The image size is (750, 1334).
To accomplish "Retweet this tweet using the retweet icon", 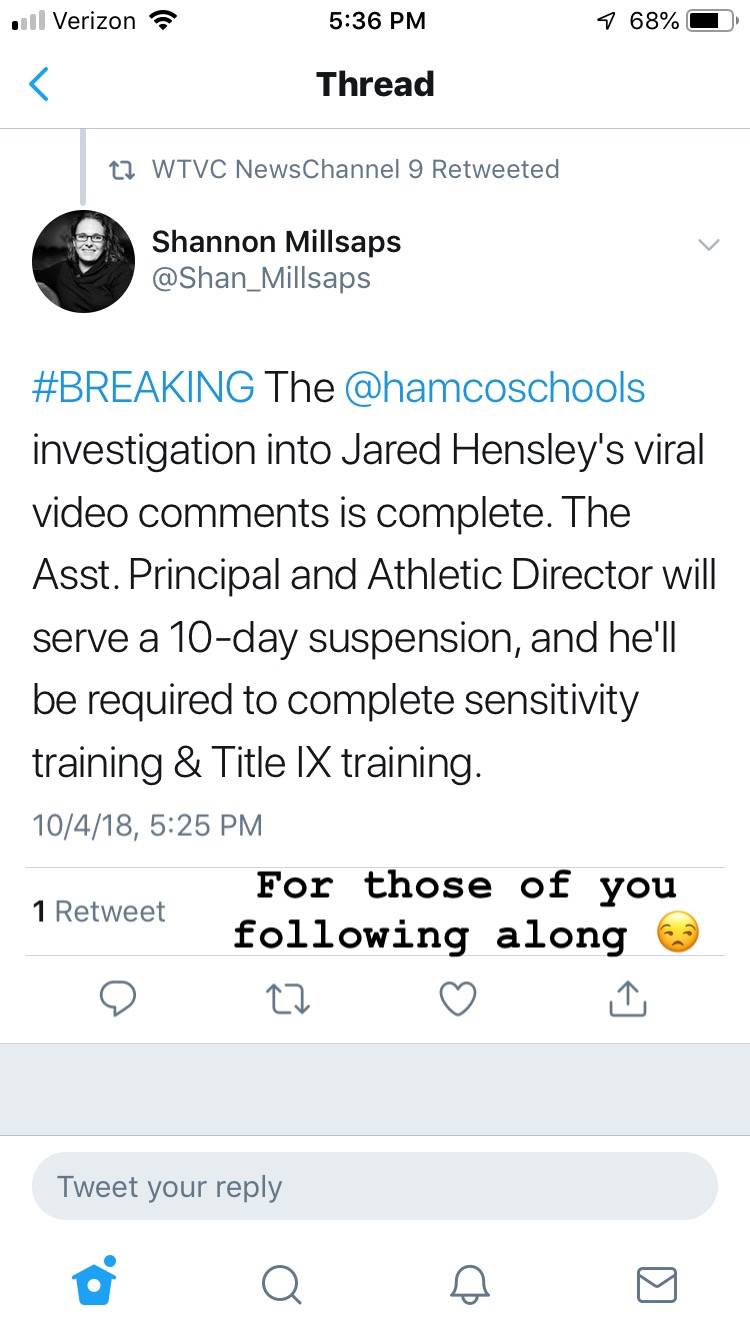I will [289, 999].
